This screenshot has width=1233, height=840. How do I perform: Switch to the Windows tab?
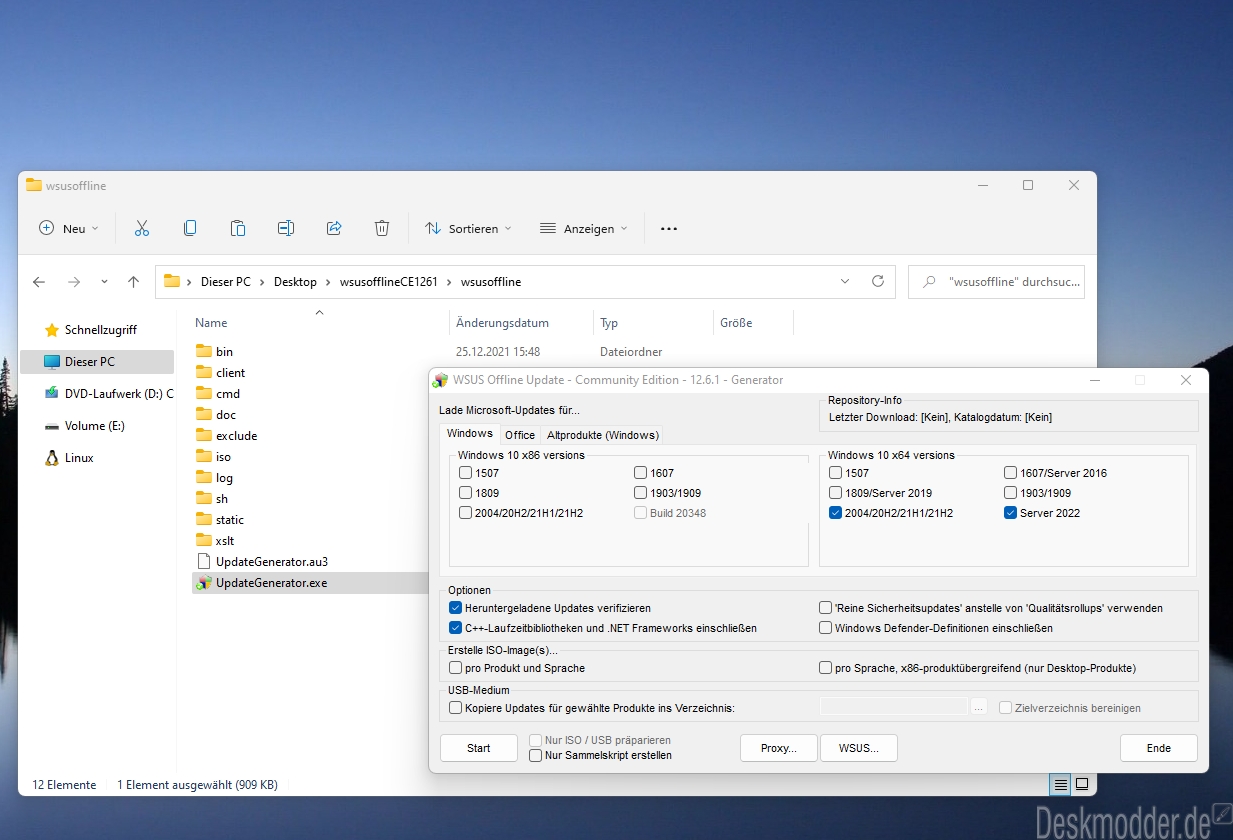(x=470, y=434)
